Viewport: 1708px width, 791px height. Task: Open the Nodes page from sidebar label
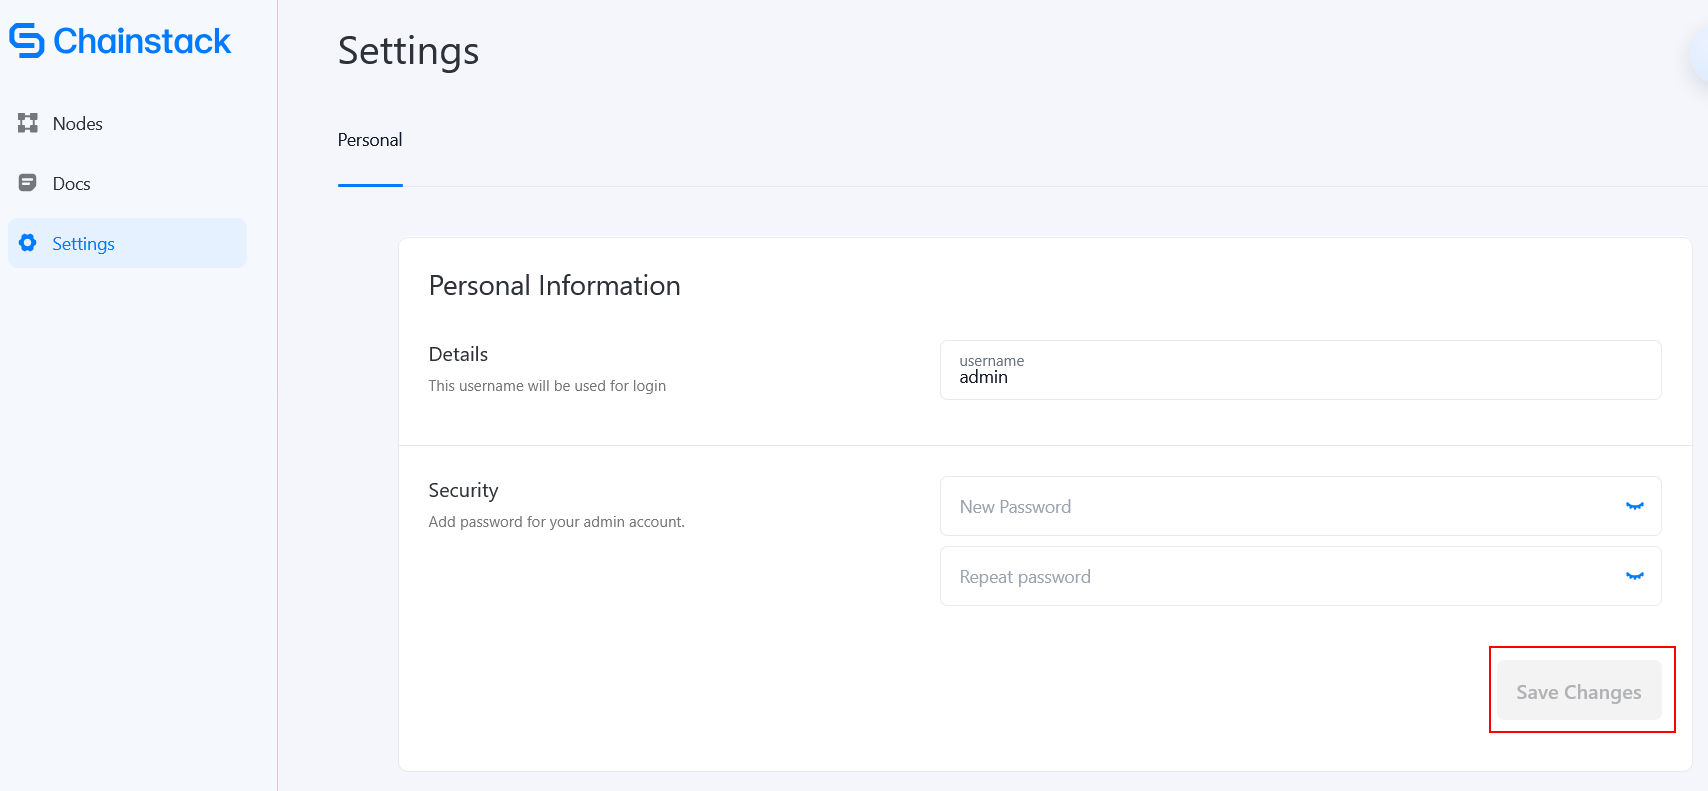(78, 124)
